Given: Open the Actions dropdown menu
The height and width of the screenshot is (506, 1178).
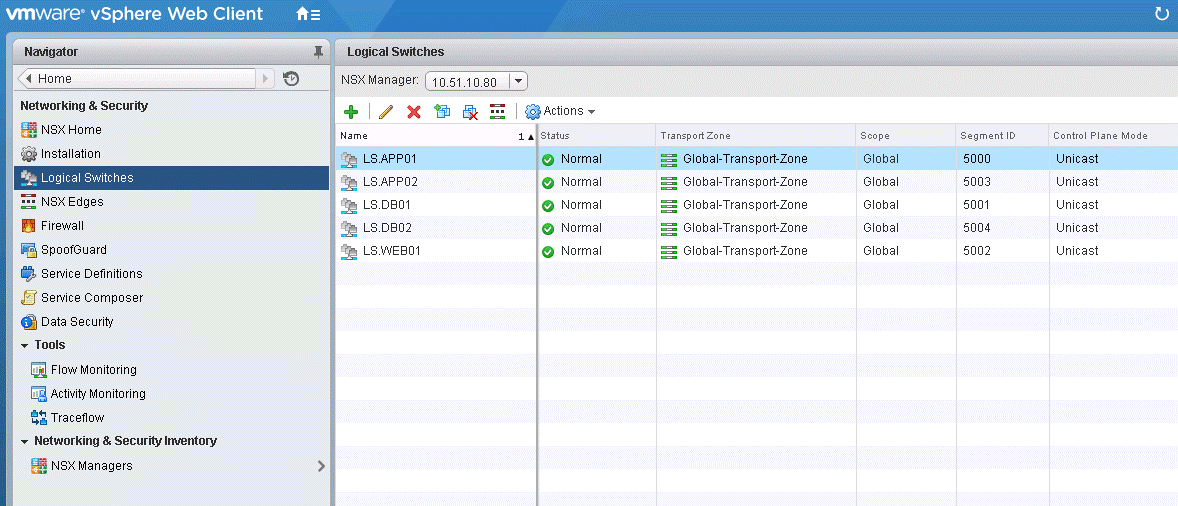Looking at the screenshot, I should [560, 111].
